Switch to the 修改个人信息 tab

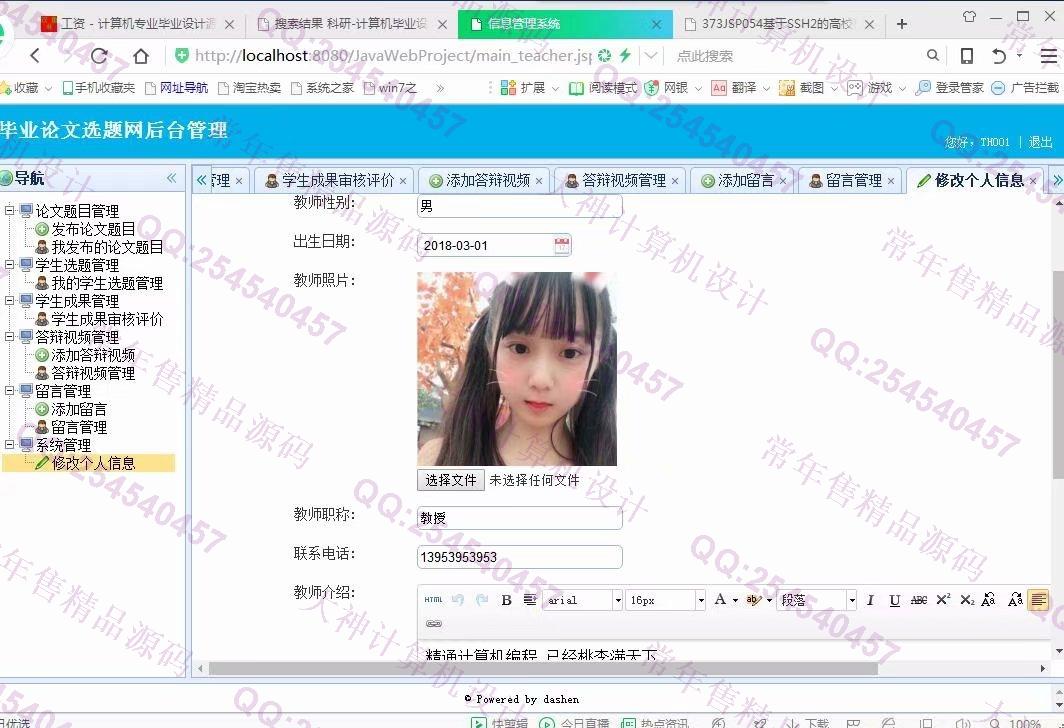(974, 180)
